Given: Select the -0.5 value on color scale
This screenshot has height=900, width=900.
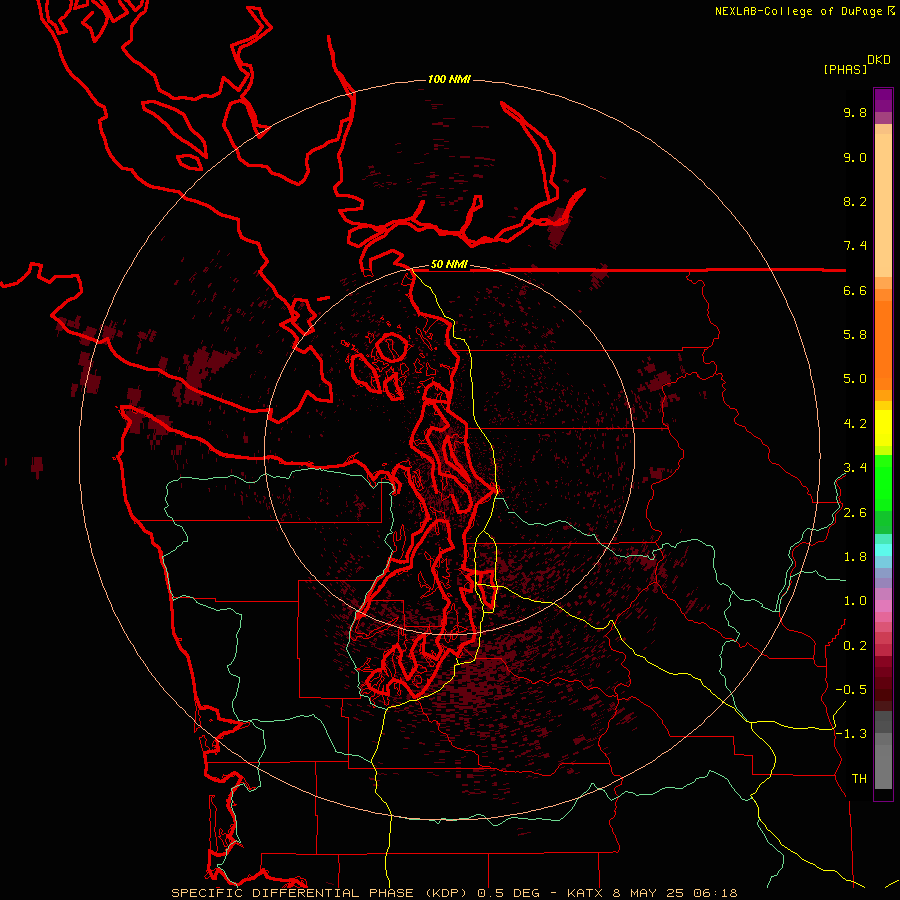Looking at the screenshot, I should [851, 690].
